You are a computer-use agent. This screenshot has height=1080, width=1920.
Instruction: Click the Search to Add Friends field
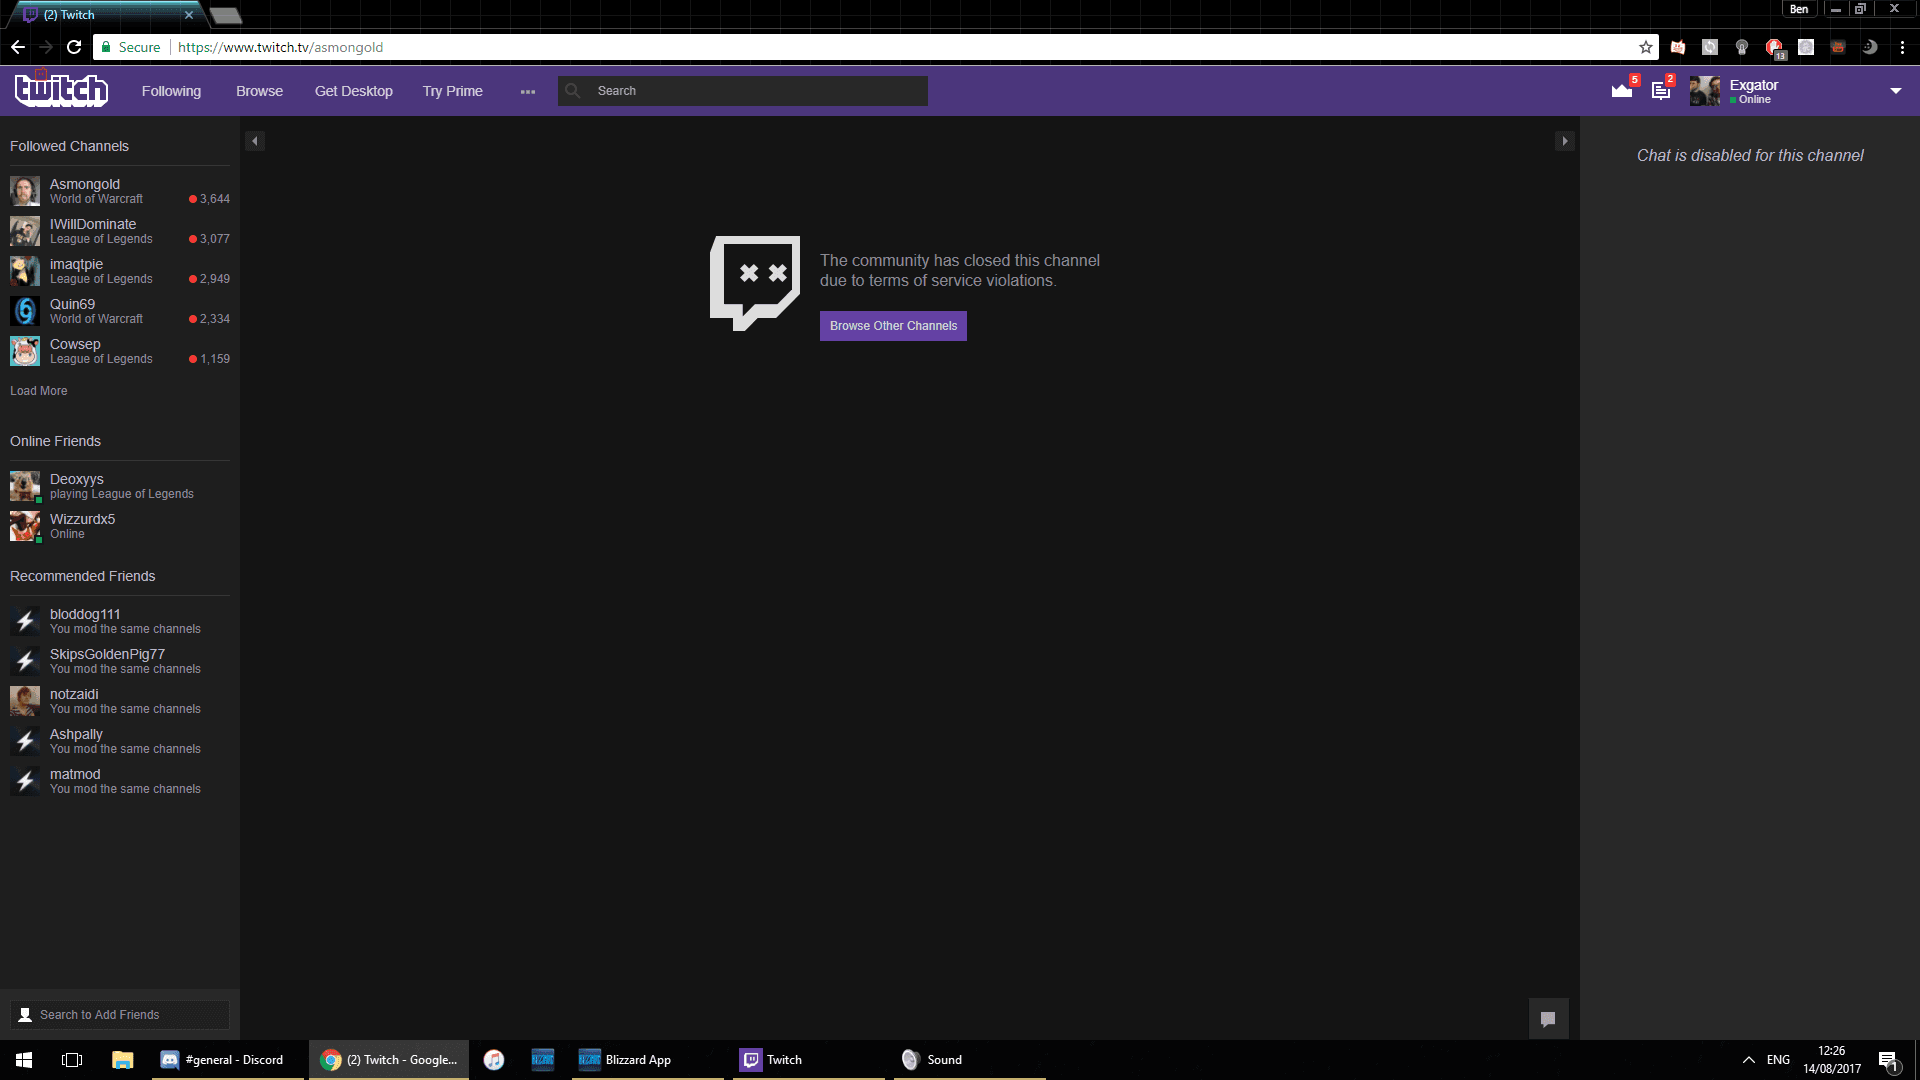coord(119,1014)
